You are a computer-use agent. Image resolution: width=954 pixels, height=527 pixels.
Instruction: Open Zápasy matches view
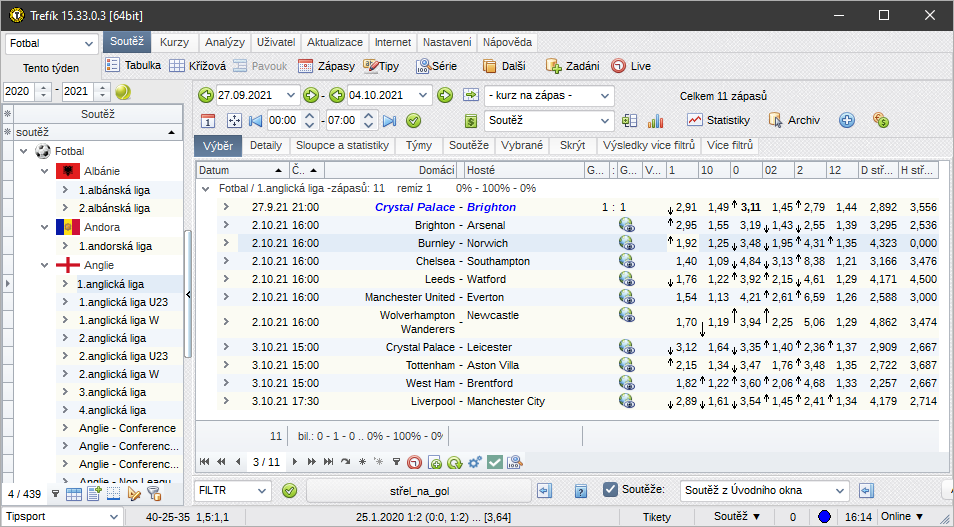(327, 66)
